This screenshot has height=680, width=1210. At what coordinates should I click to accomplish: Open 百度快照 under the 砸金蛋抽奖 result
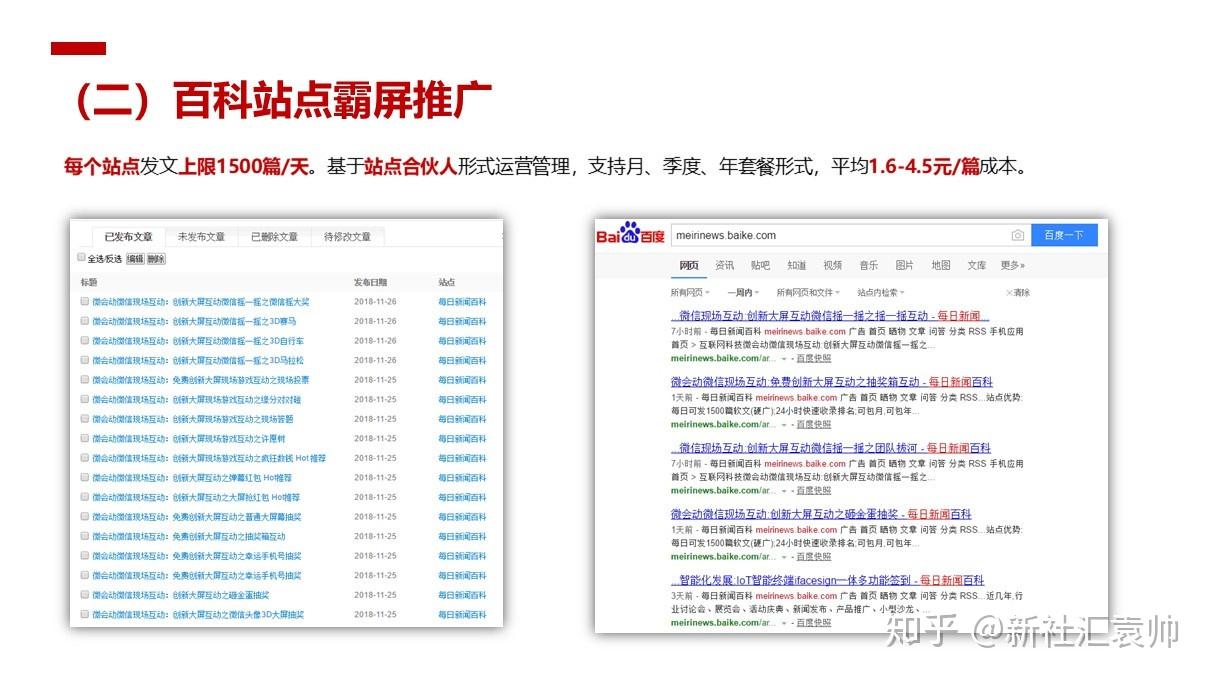tap(813, 556)
